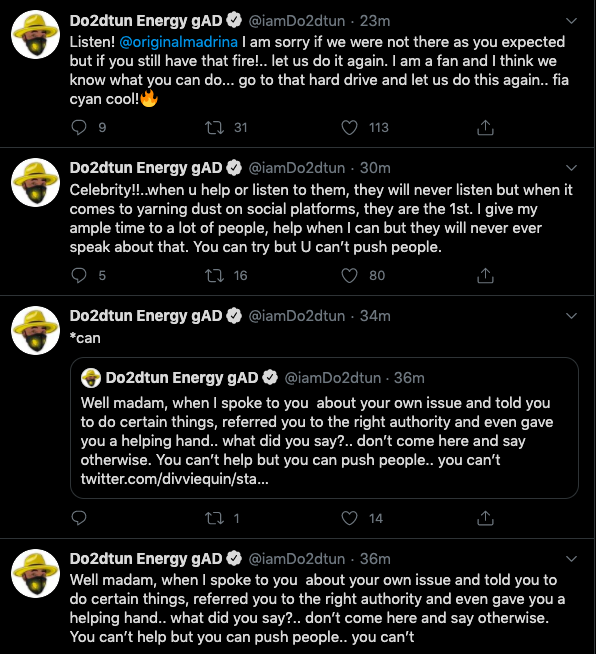Image resolution: width=596 pixels, height=654 pixels.
Task: View the profile avatar on the 30m tweet
Action: click(x=35, y=182)
